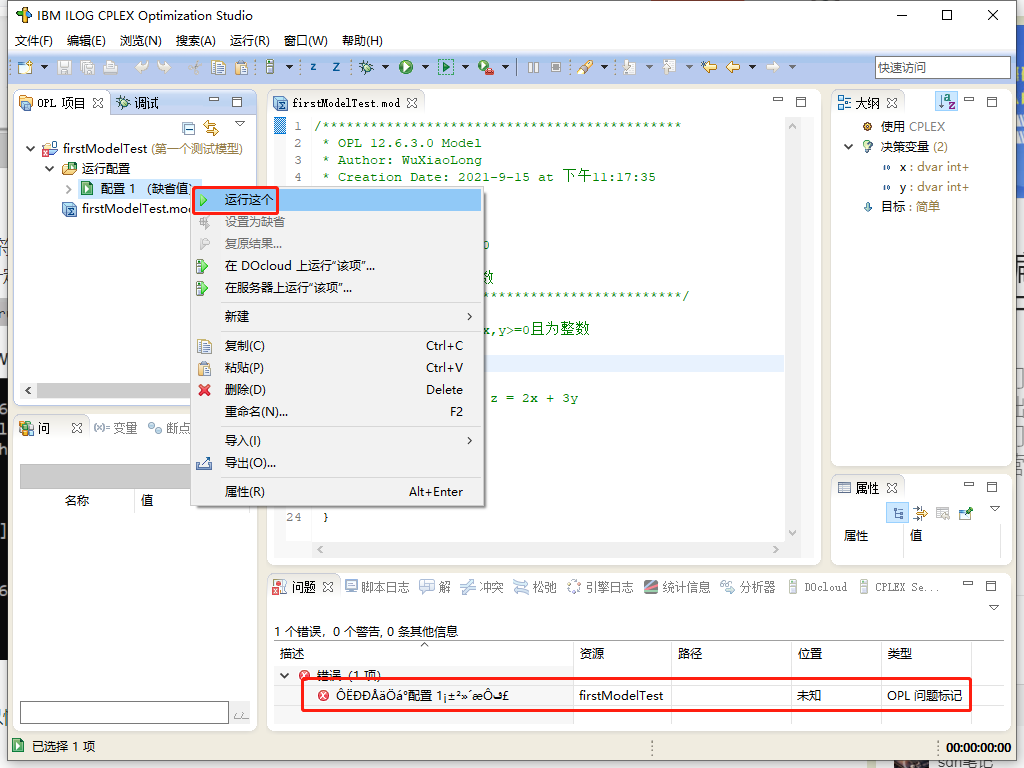This screenshot has height=768, width=1024.
Task: Click the Pause icon in the toolbar
Action: 533,67
